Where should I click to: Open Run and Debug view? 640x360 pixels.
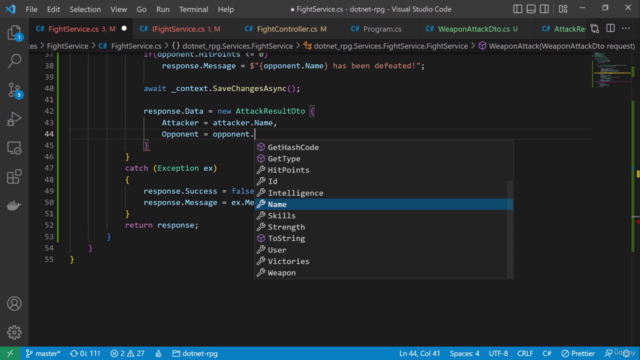tap(14, 119)
